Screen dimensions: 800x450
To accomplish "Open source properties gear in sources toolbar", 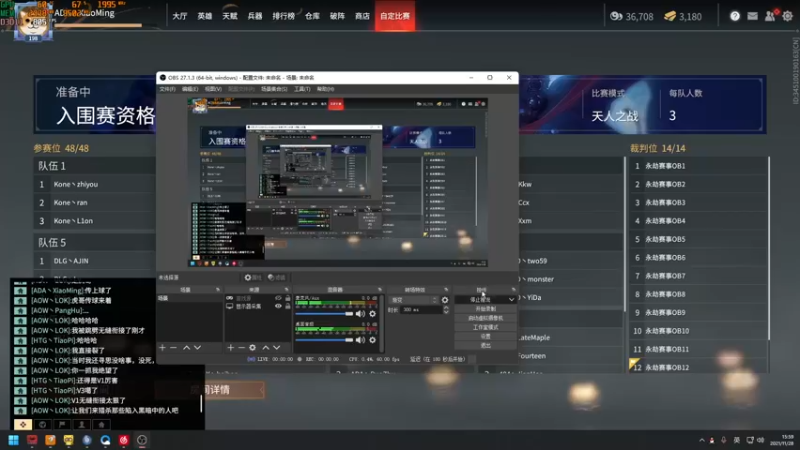I will pyautogui.click(x=253, y=347).
